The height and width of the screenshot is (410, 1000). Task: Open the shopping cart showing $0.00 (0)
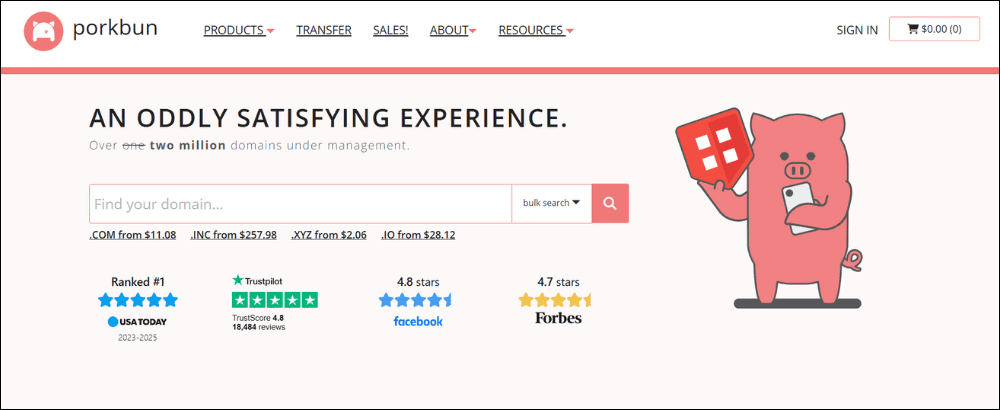(934, 29)
